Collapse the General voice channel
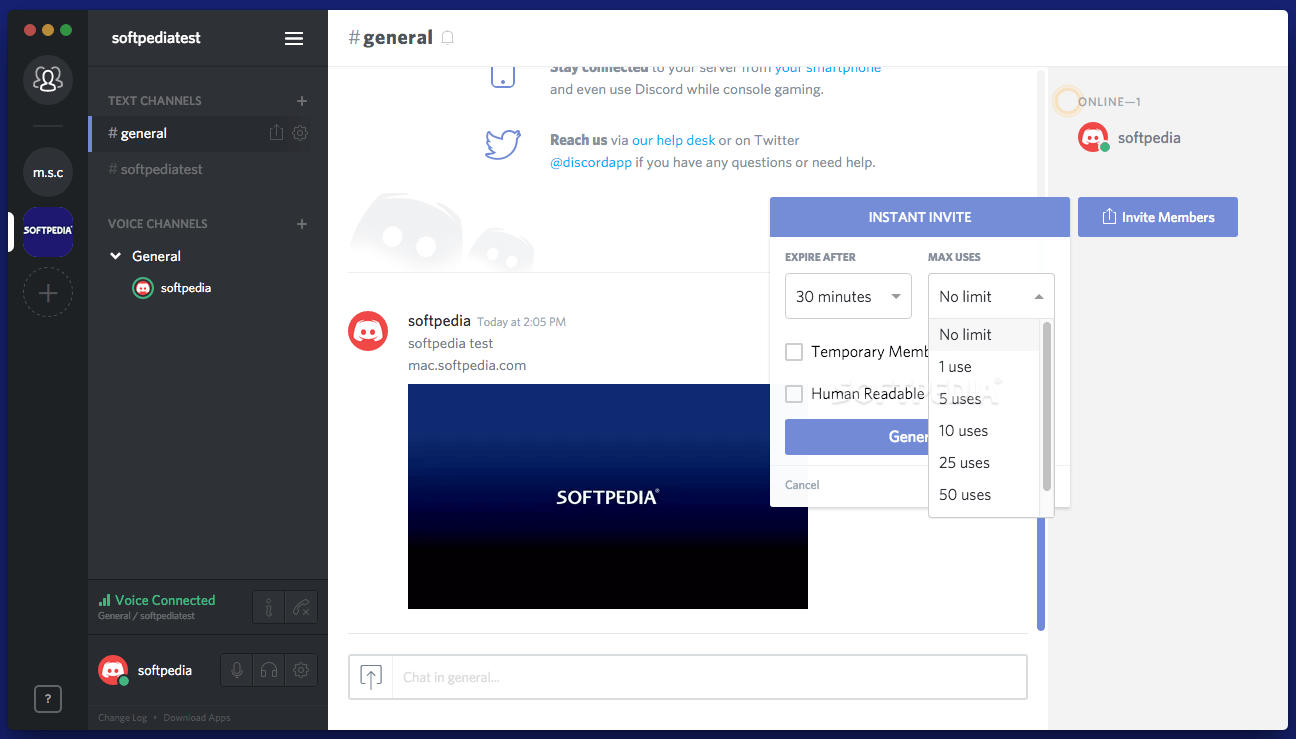The width and height of the screenshot is (1296, 739). coord(115,256)
